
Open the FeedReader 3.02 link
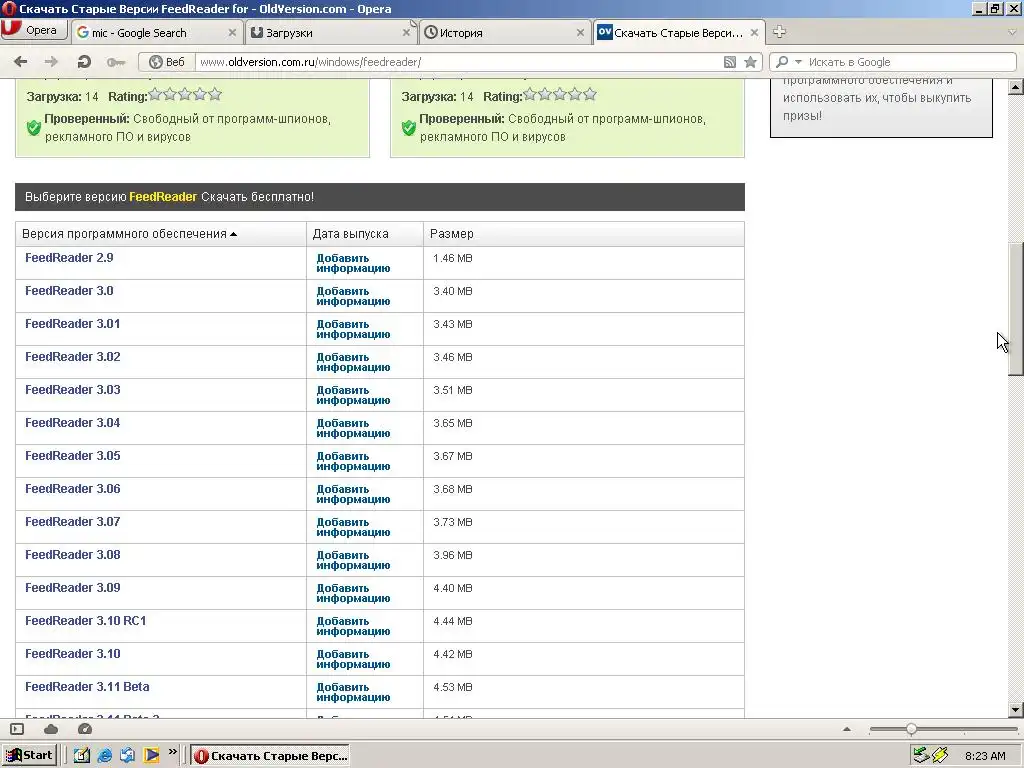click(x=72, y=357)
